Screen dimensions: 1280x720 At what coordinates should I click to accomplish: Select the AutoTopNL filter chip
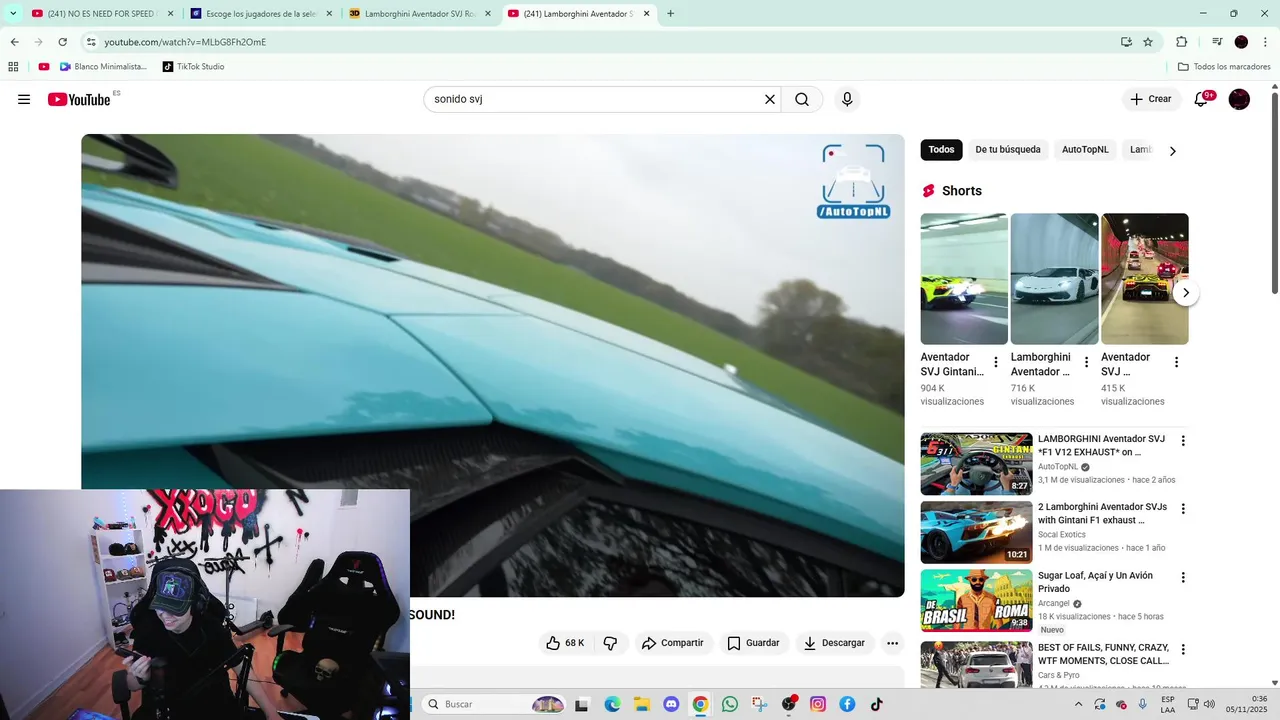coord(1085,150)
